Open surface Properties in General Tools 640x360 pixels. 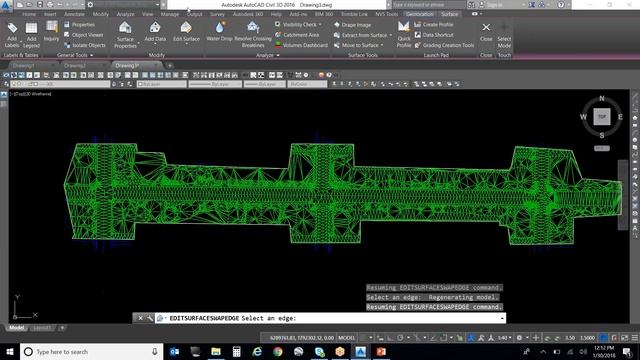79,24
